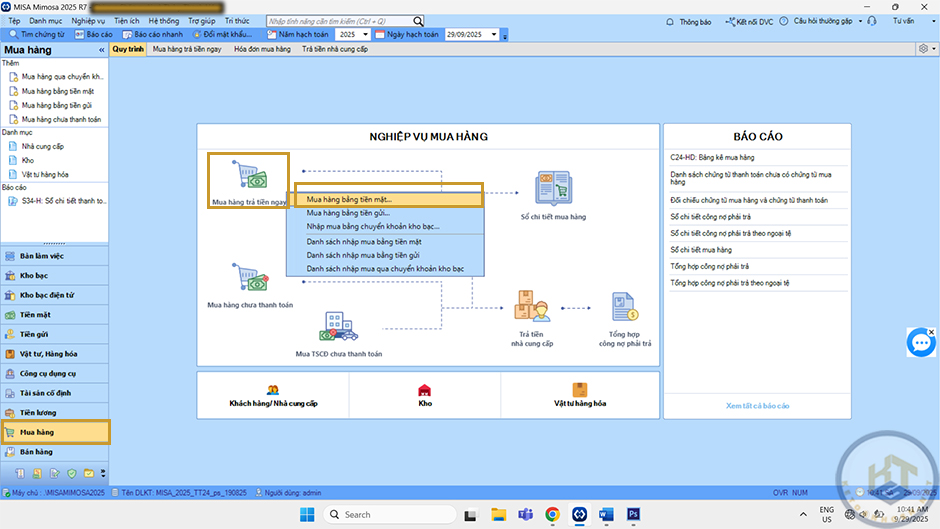Screen dimensions: 940x529
Task: Click the Tổng hợp công nợ phải trả icon
Action: click(625, 307)
